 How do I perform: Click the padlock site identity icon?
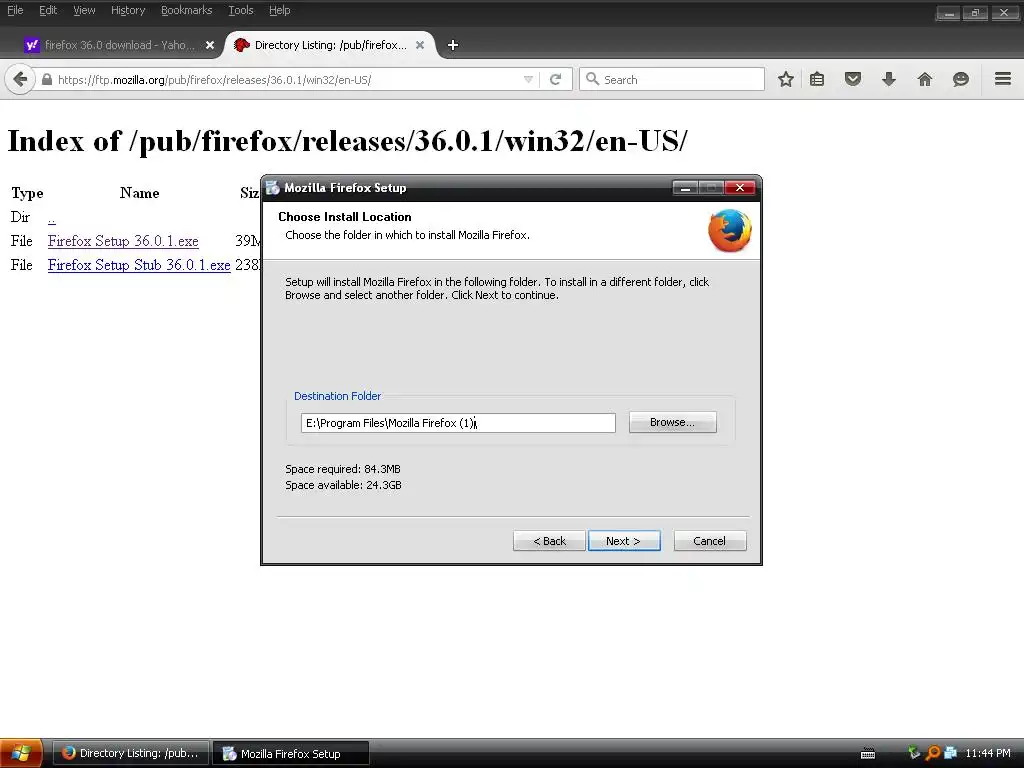[x=46, y=80]
